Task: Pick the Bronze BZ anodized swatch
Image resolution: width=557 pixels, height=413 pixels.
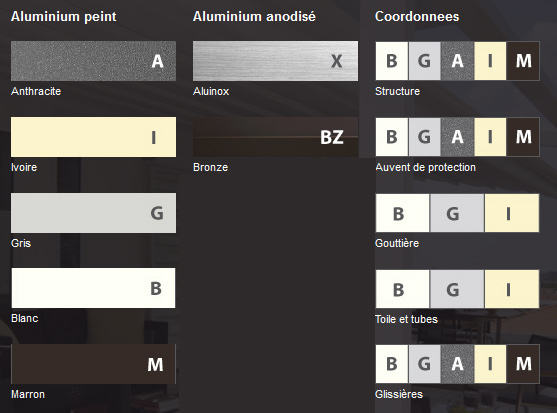Action: coord(275,137)
